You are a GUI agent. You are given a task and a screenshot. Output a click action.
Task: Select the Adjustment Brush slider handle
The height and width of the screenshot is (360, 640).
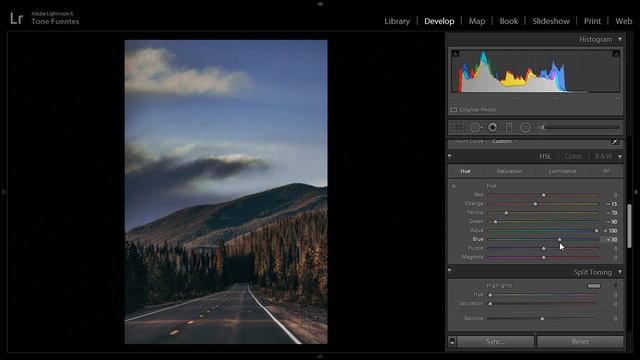542,127
